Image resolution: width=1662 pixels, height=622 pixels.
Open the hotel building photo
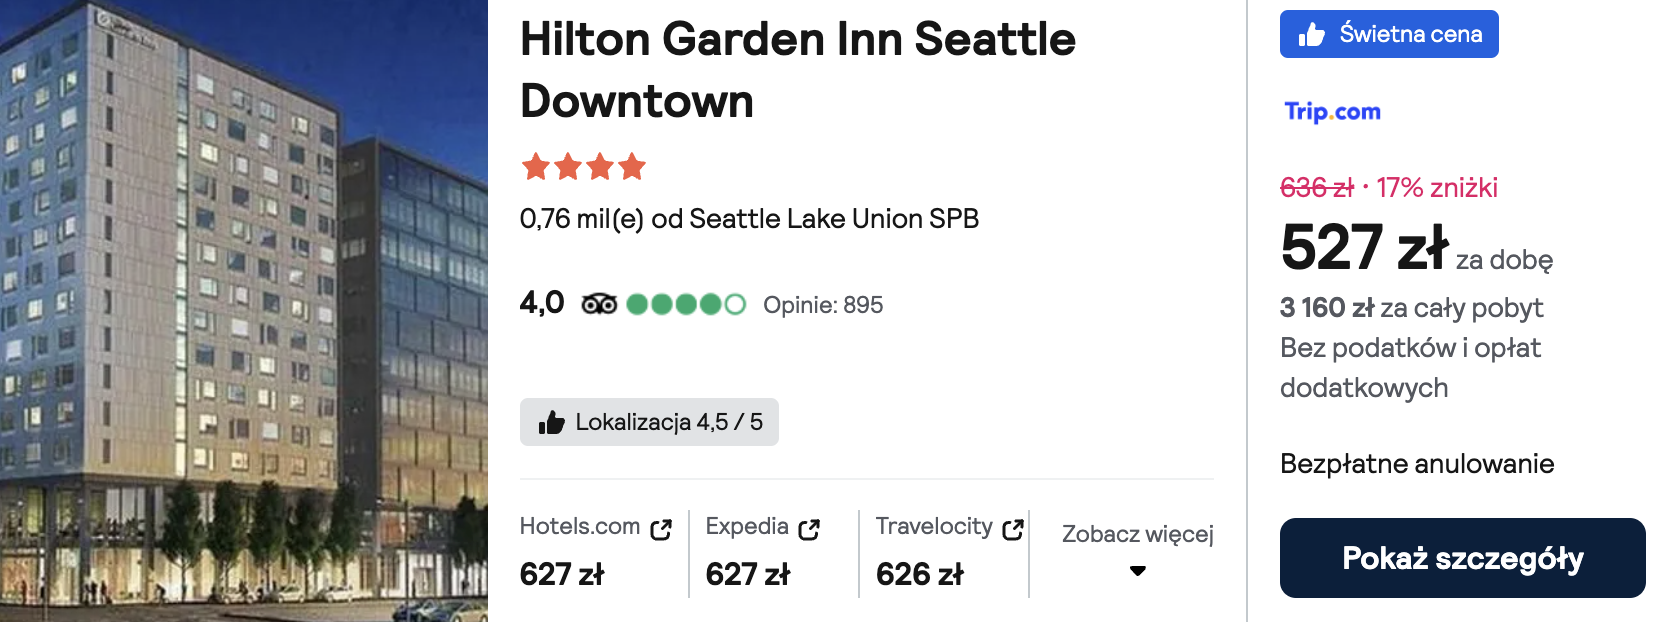tap(244, 311)
